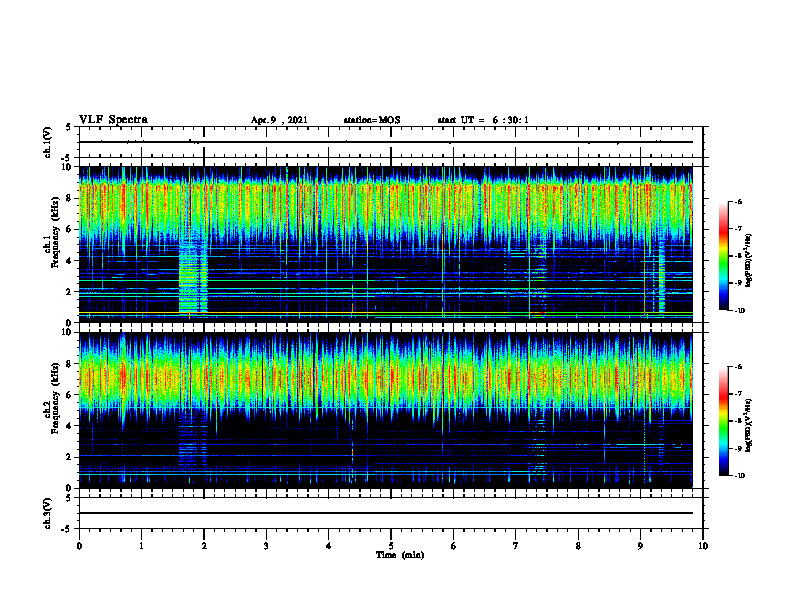
Task: Click the "8" minute tick on the time axis
Action: pos(578,546)
